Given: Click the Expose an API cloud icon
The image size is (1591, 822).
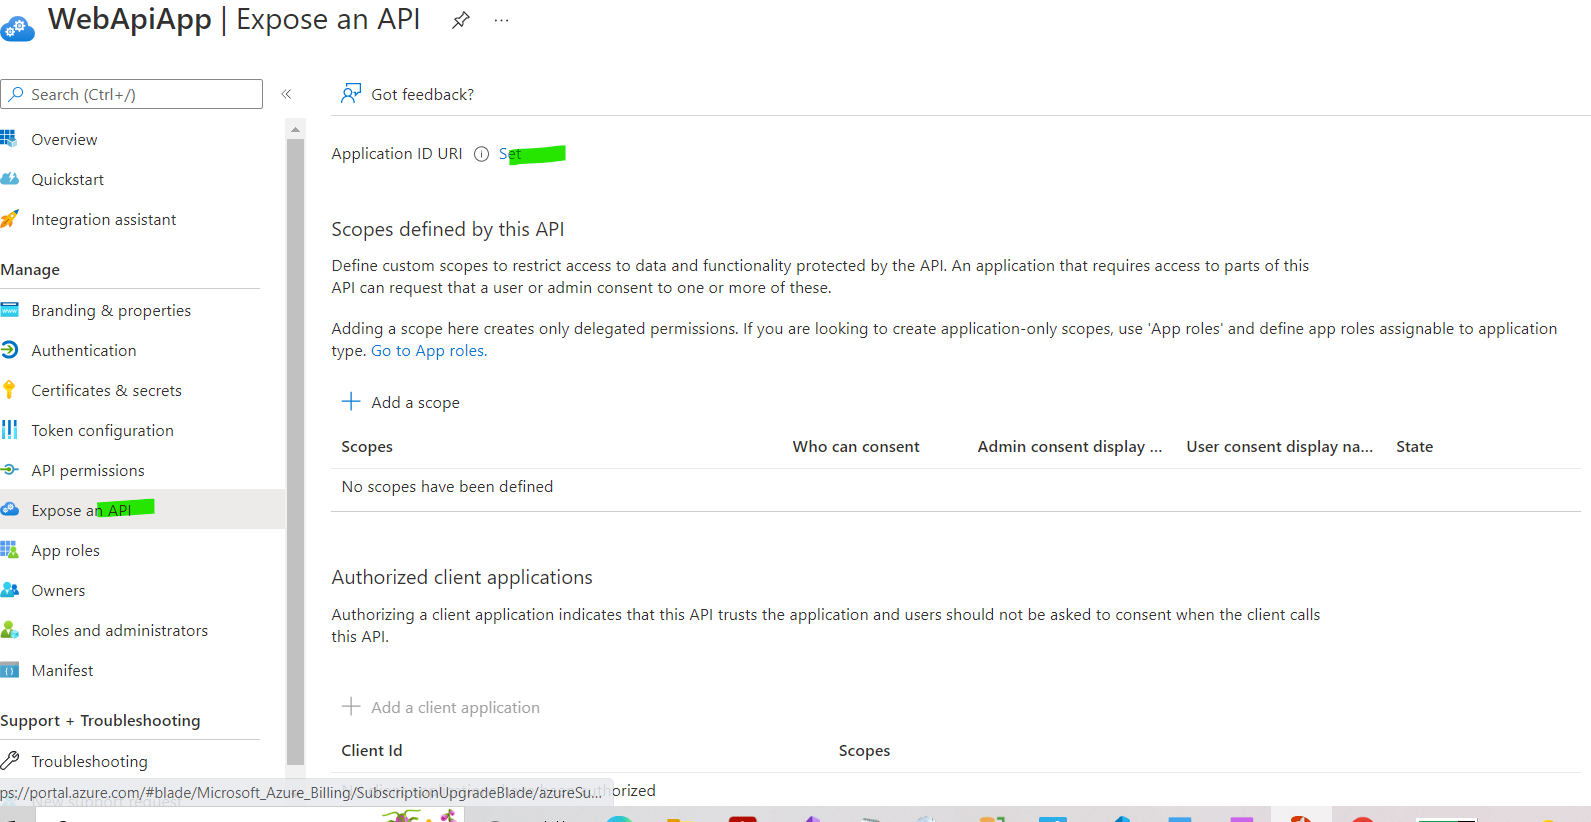Looking at the screenshot, I should 9,509.
